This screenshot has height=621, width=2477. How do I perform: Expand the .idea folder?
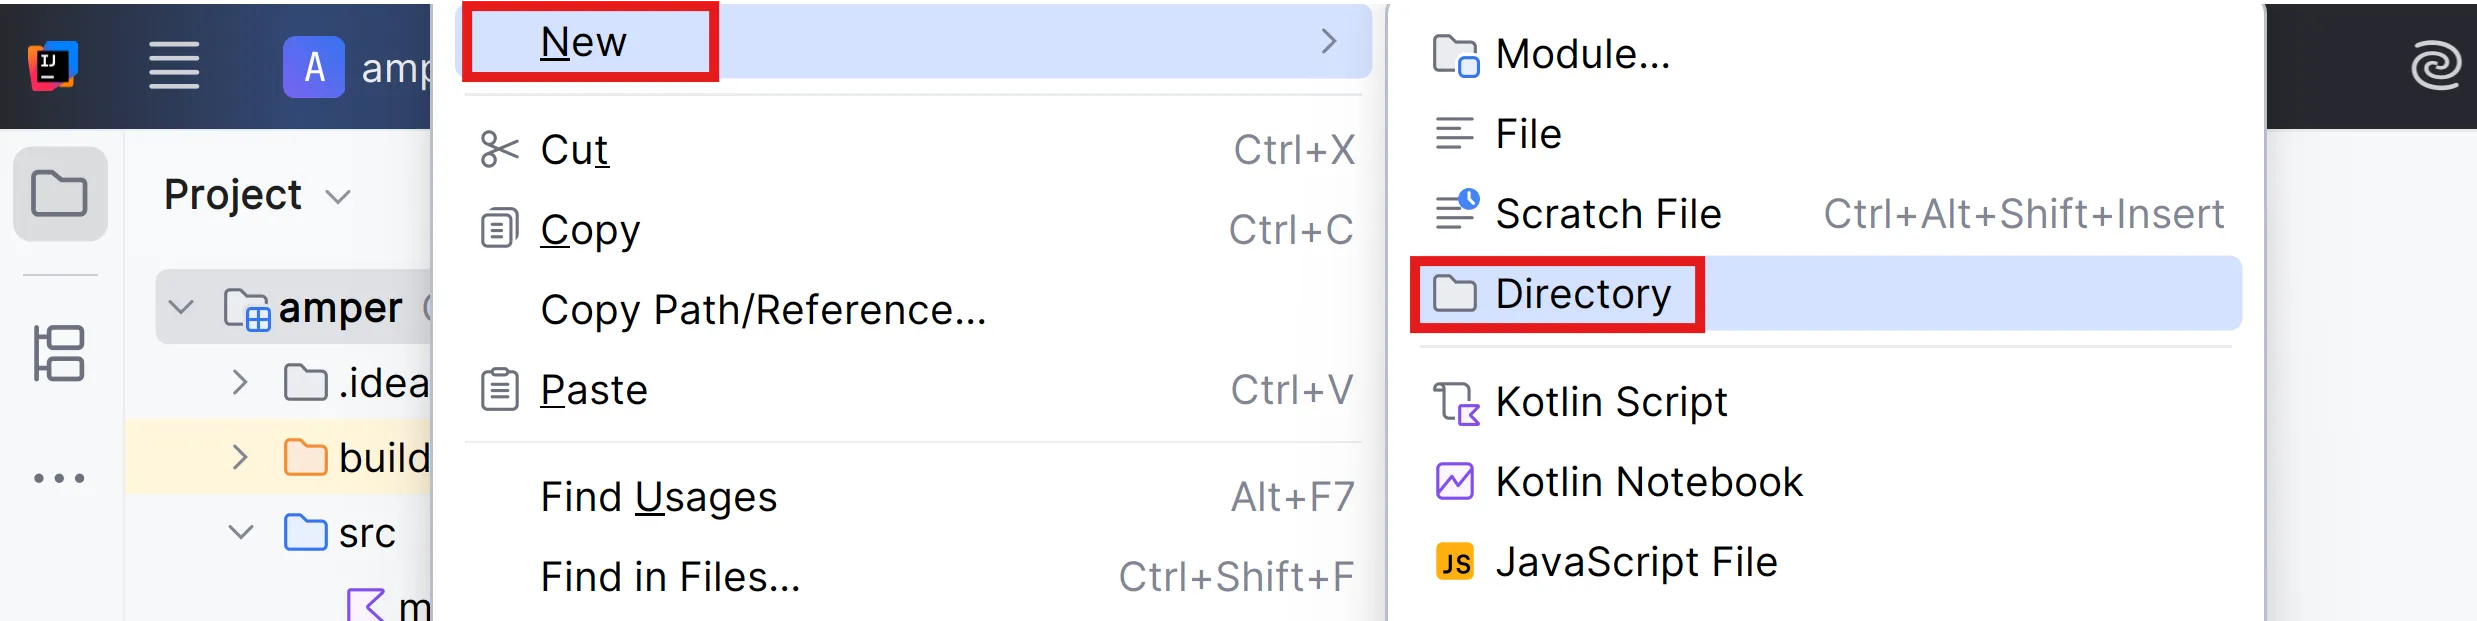click(x=239, y=383)
